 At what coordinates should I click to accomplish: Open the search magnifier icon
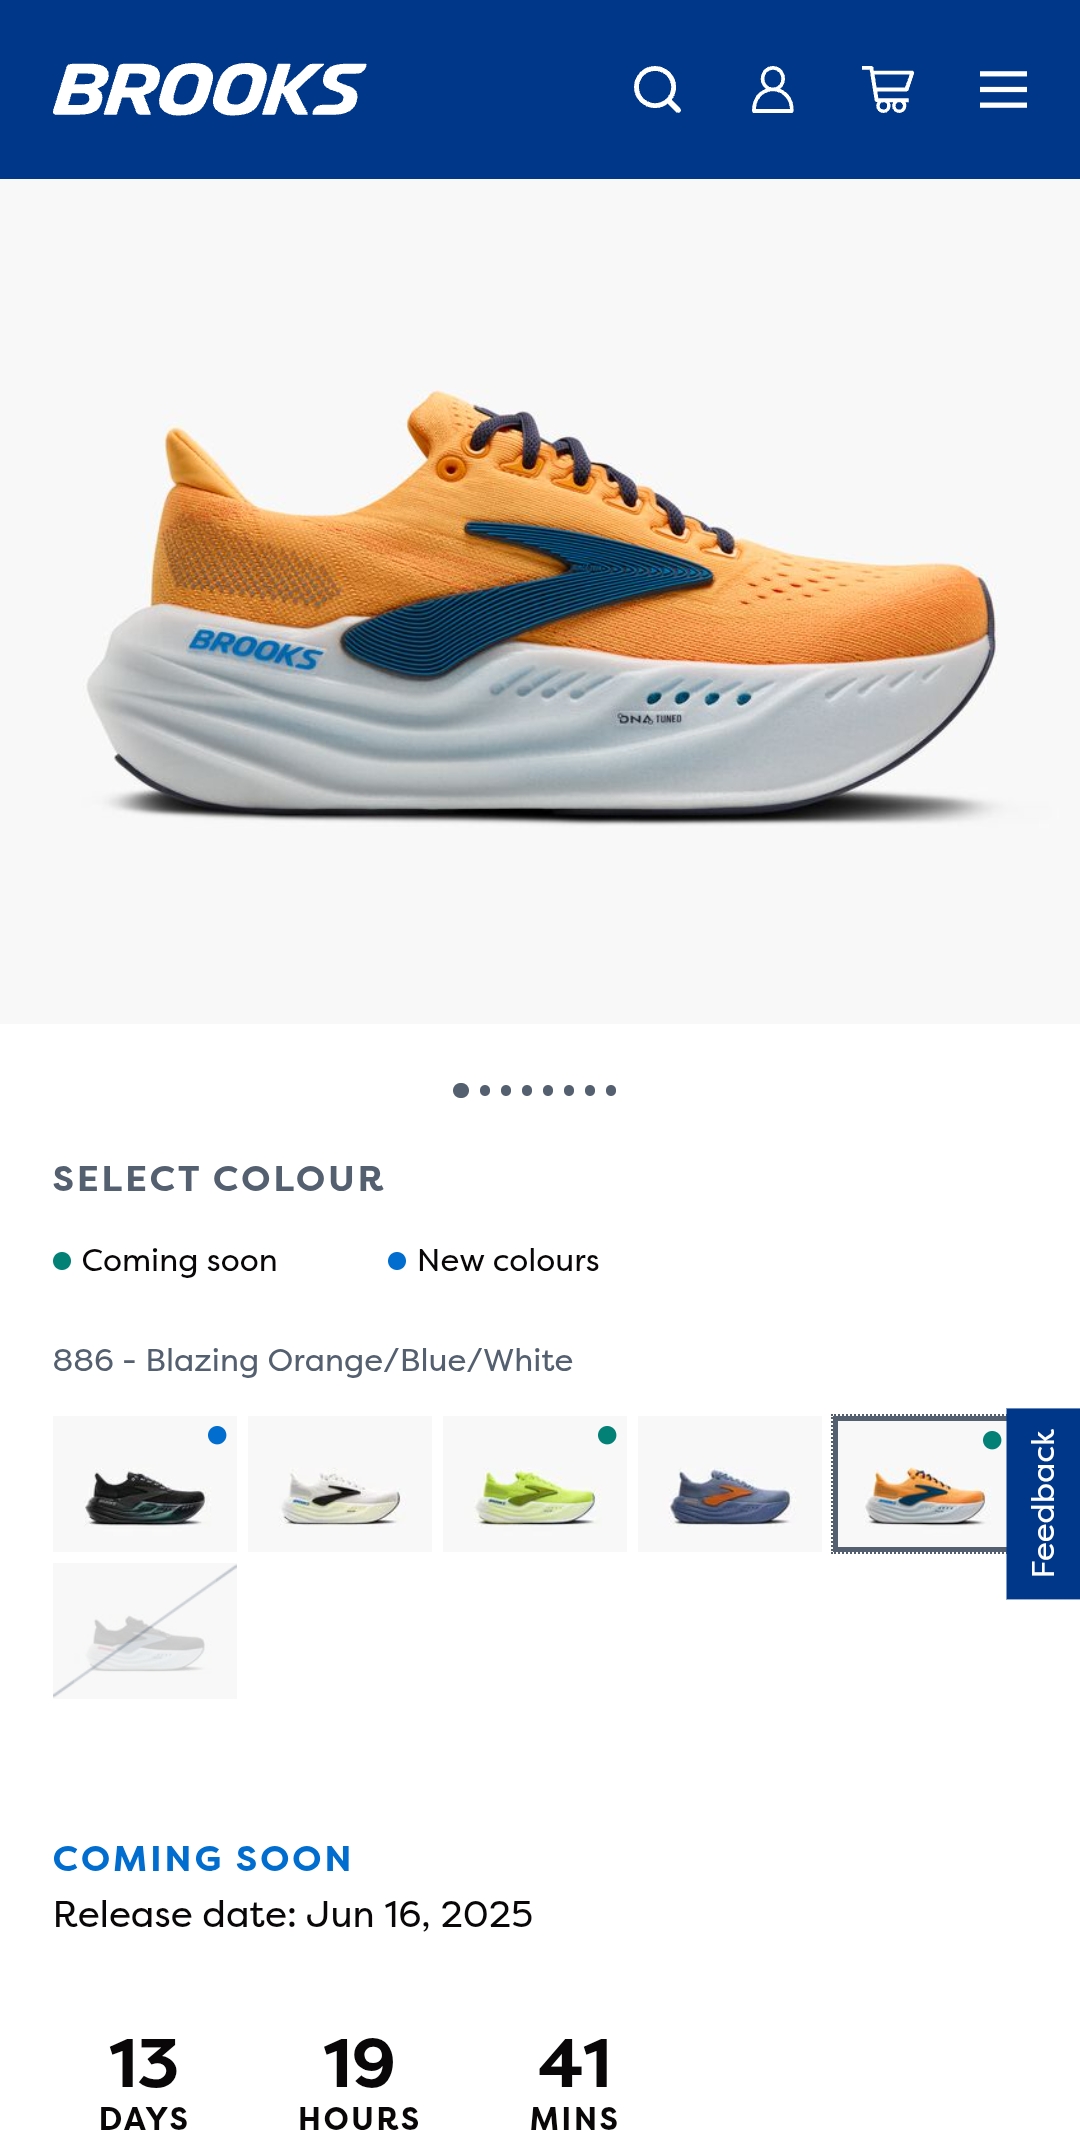coord(657,90)
